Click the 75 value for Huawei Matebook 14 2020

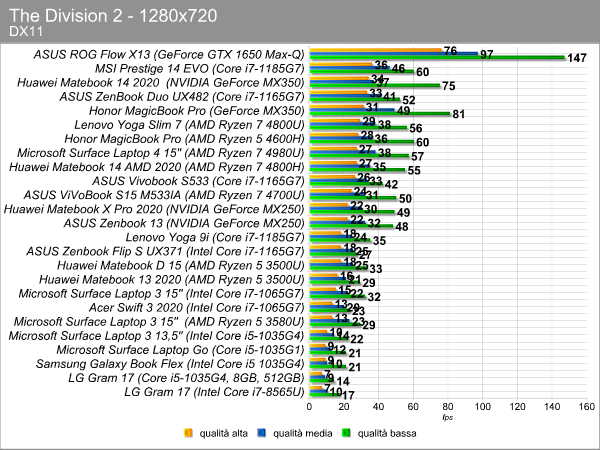[449, 86]
